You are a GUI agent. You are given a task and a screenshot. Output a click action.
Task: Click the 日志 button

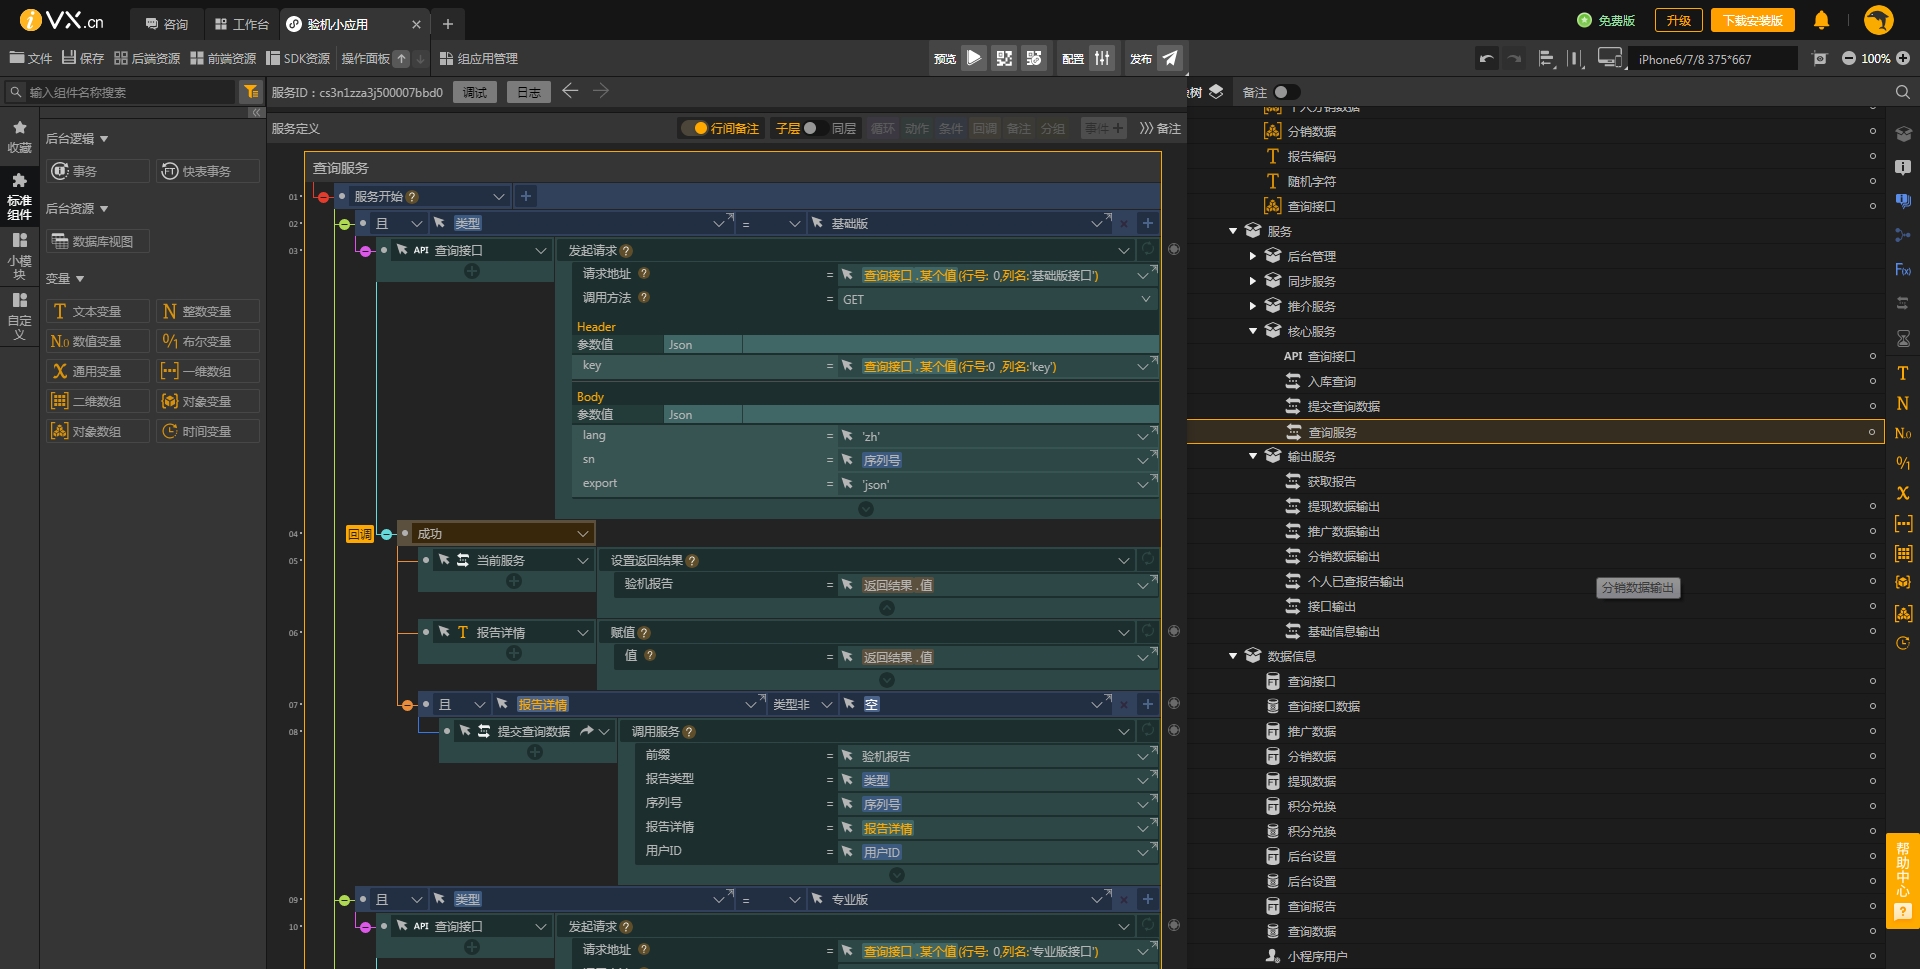pyautogui.click(x=529, y=92)
